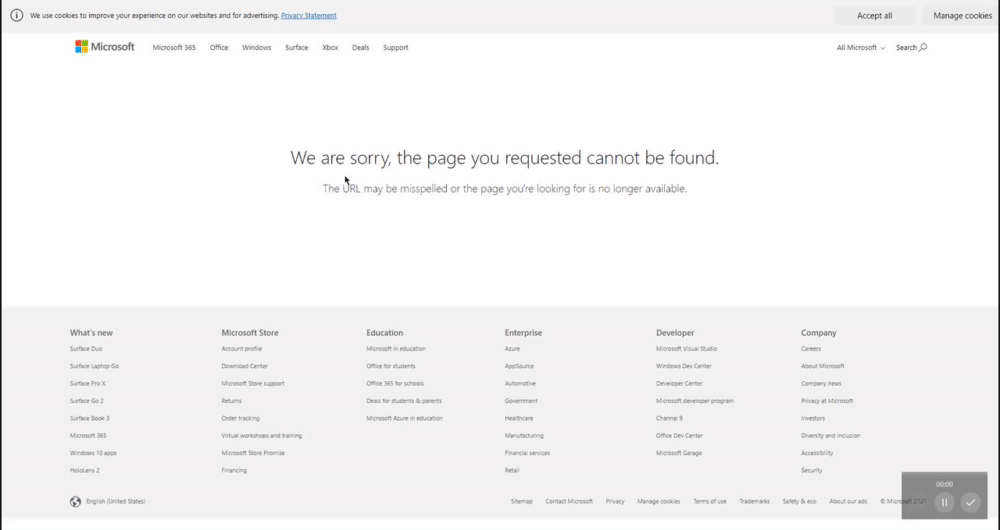Screen dimensions: 1000x530
Task: Open Company news link
Action: click(821, 383)
